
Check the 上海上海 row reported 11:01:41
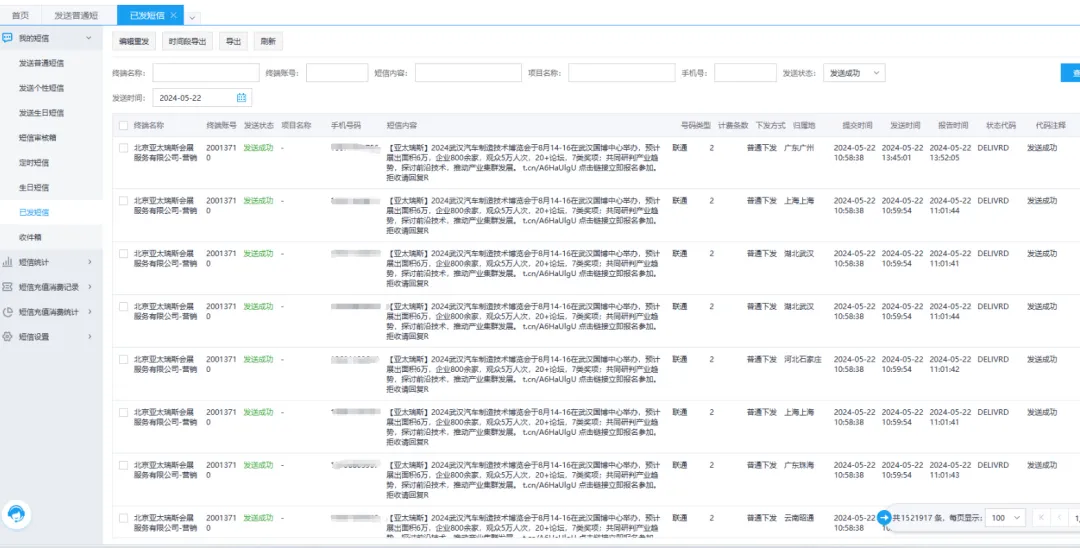click(123, 412)
